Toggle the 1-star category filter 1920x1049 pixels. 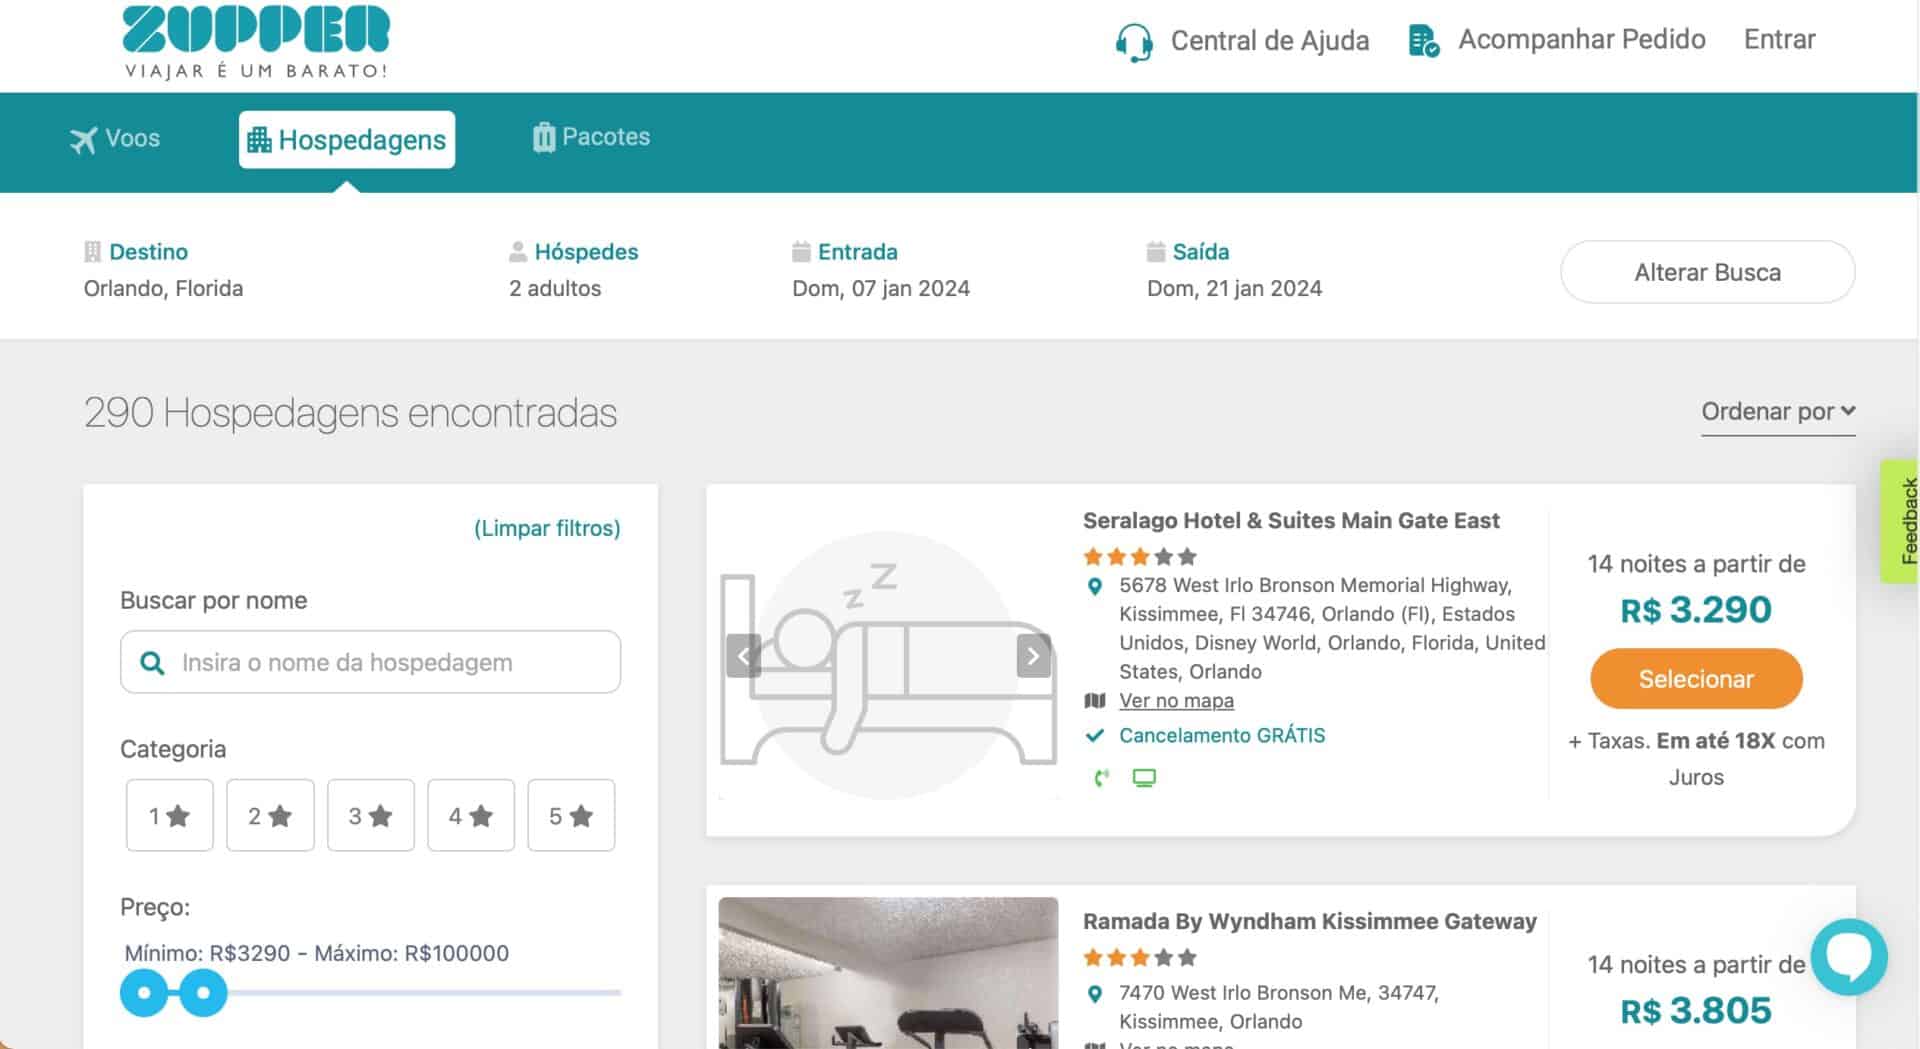coord(169,815)
